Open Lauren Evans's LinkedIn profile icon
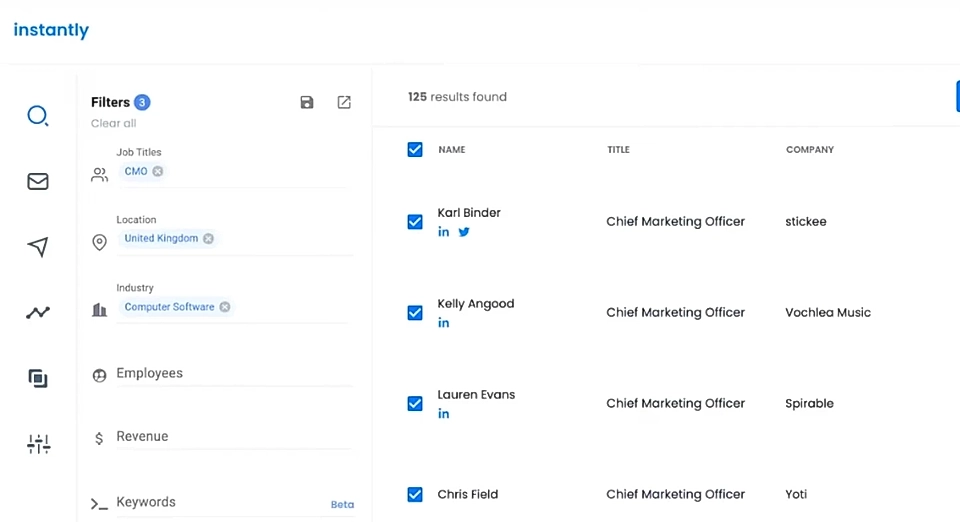The width and height of the screenshot is (960, 522). (444, 414)
